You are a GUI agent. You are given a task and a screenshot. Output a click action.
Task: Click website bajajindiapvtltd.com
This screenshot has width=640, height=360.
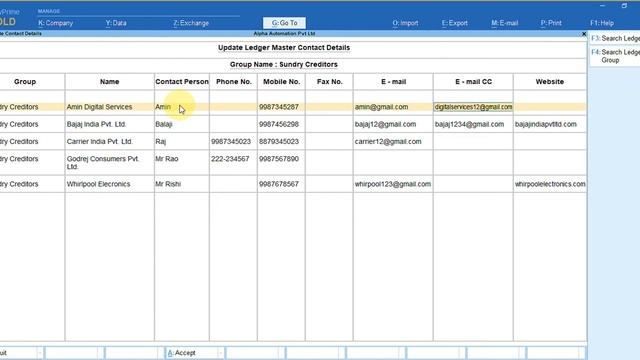click(546, 124)
